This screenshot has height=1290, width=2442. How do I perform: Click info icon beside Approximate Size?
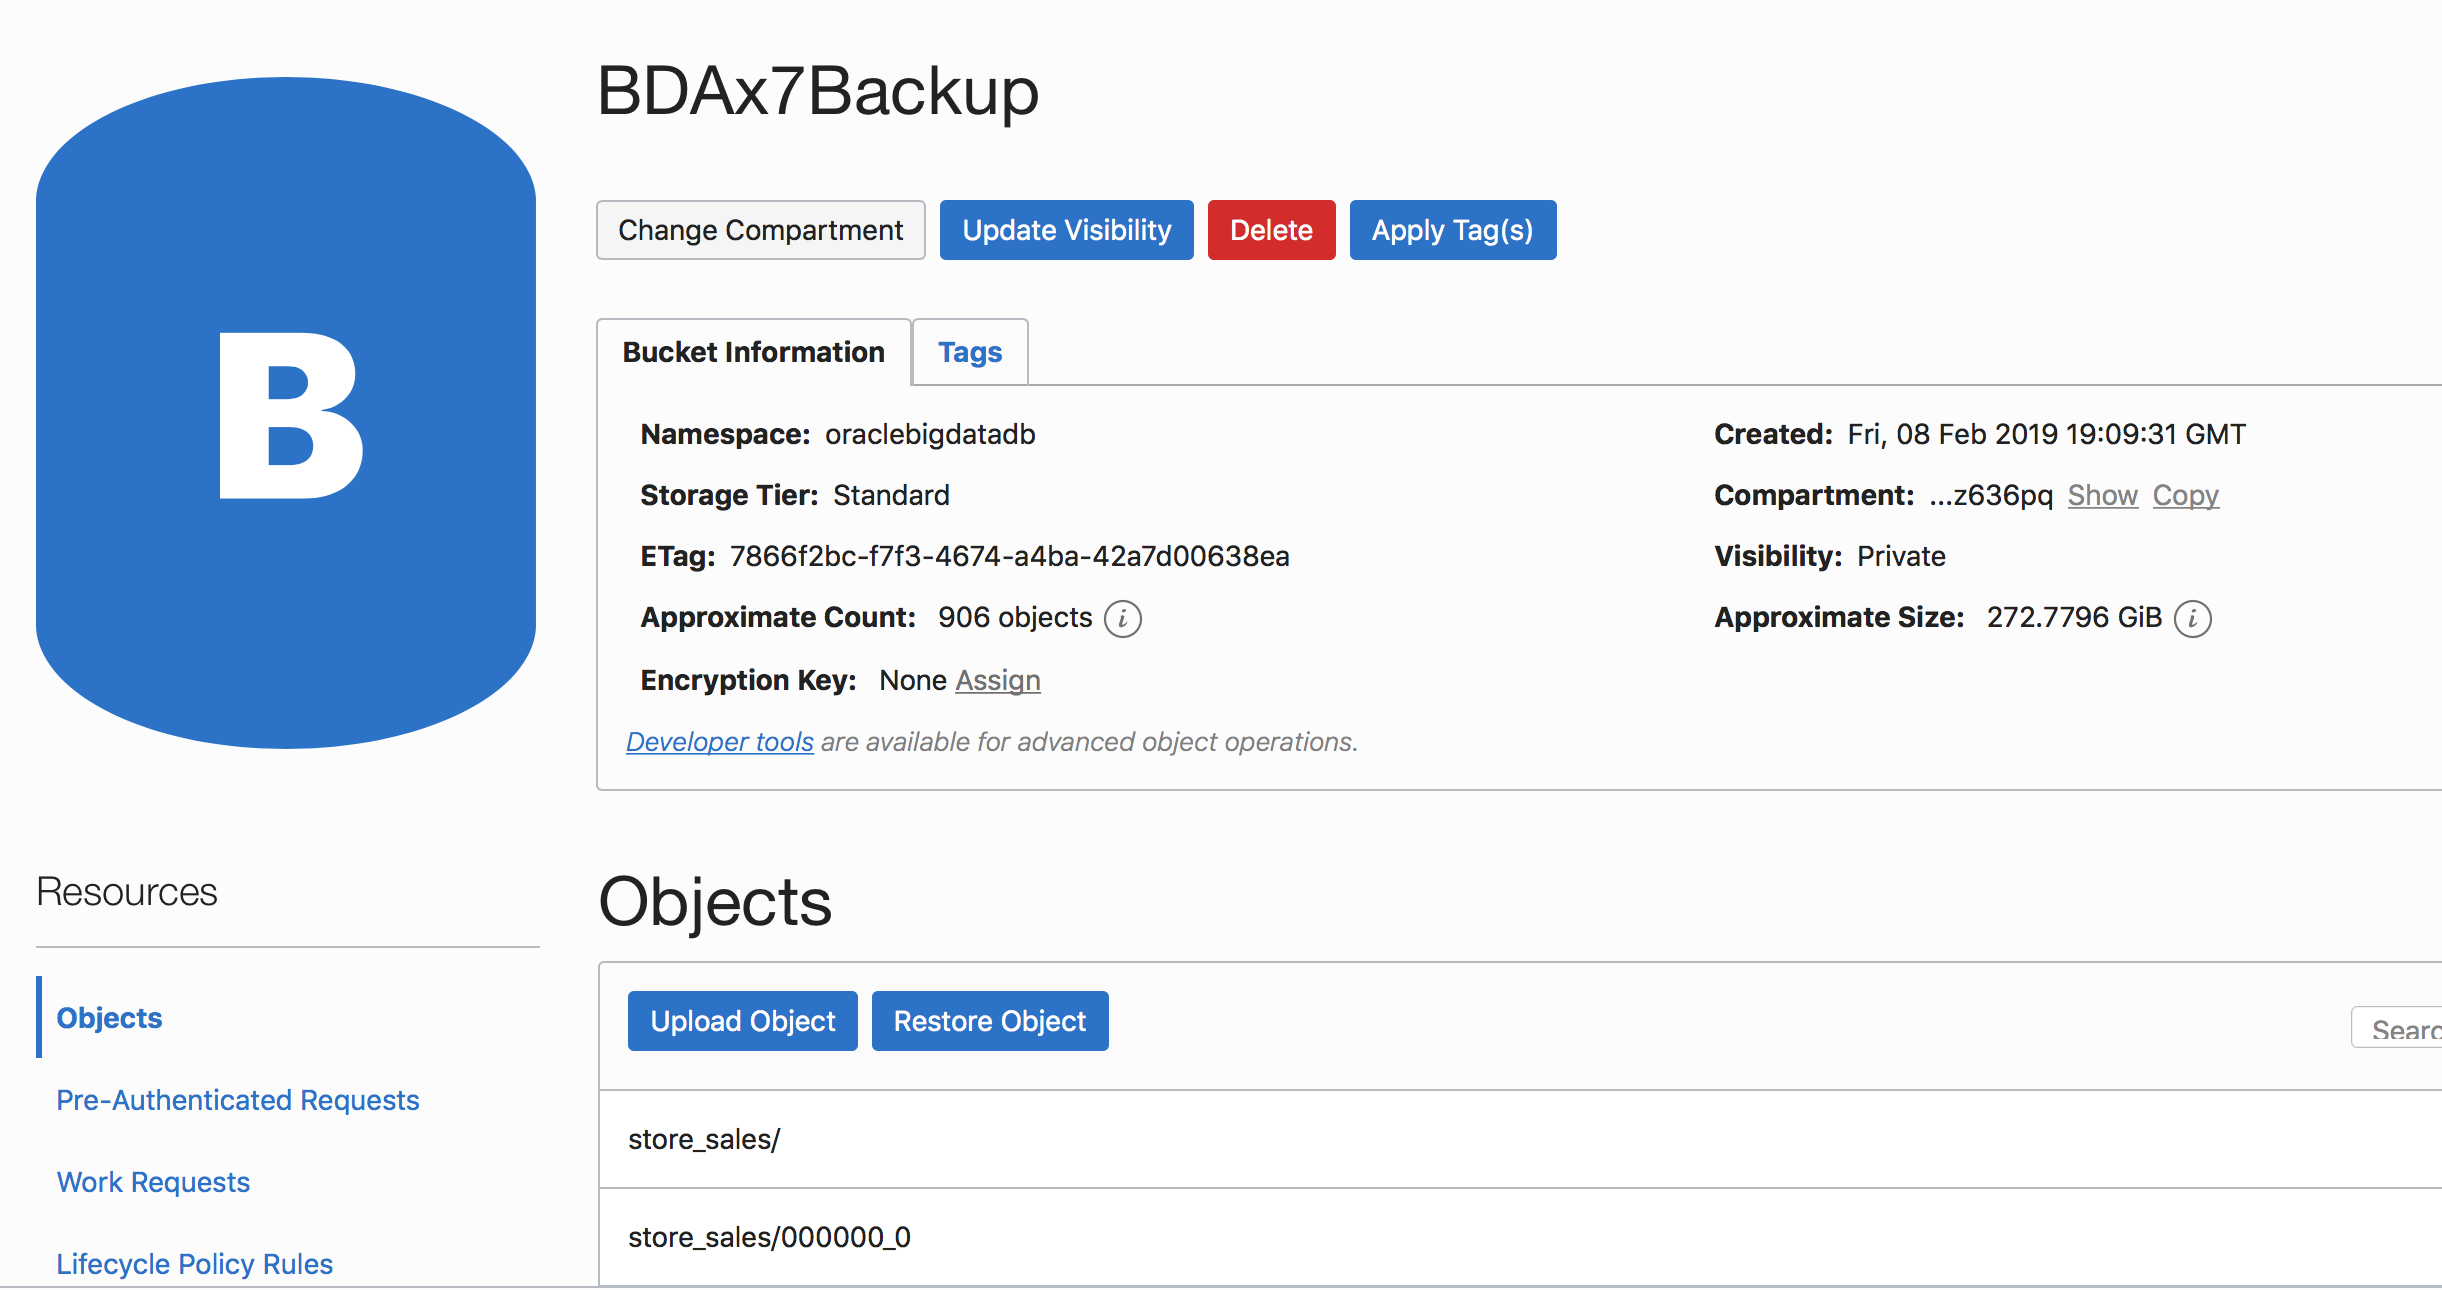click(x=2192, y=619)
